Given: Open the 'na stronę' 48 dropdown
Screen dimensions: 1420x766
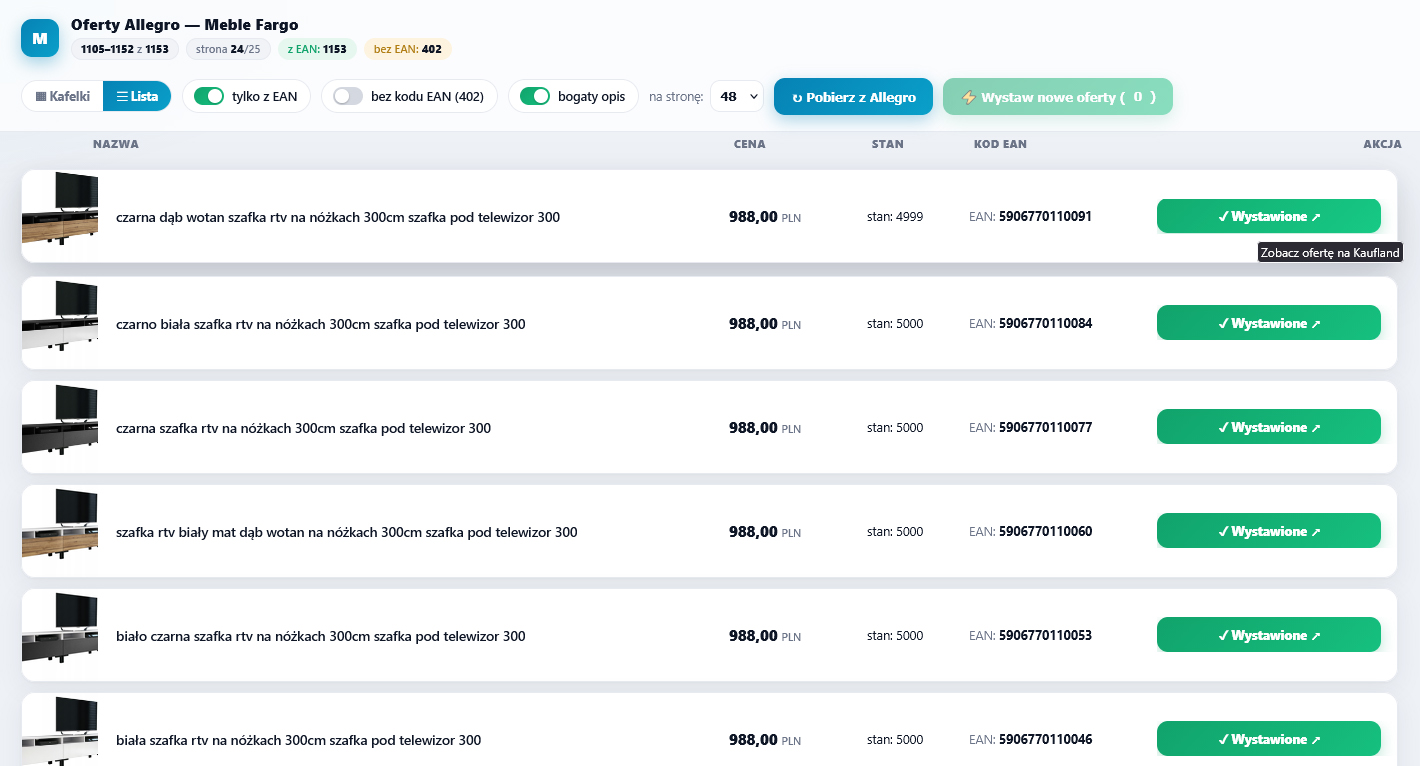Looking at the screenshot, I should (736, 97).
